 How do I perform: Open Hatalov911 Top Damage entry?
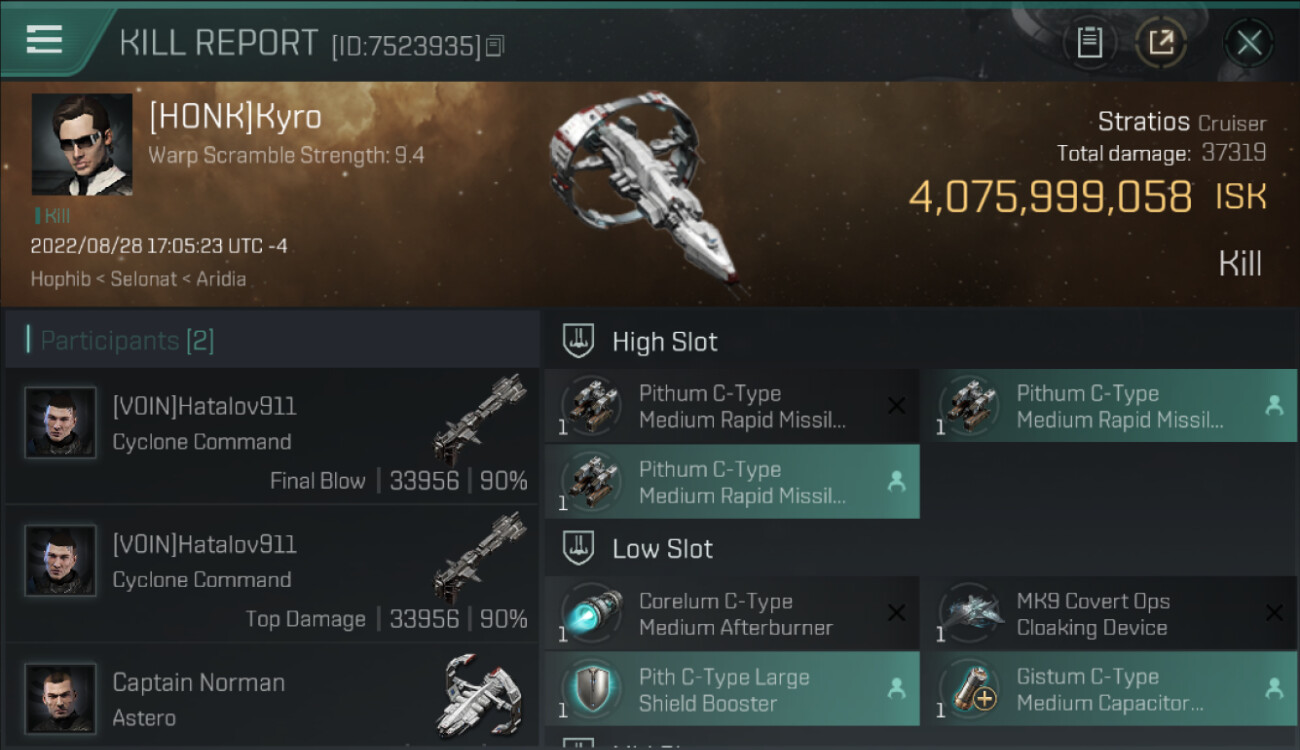coord(272,574)
